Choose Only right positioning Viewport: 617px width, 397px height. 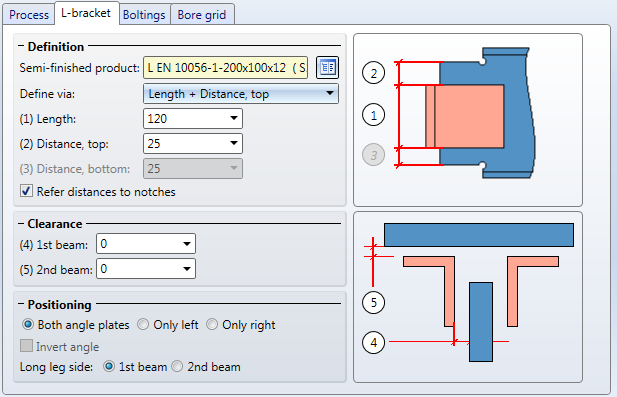point(212,325)
